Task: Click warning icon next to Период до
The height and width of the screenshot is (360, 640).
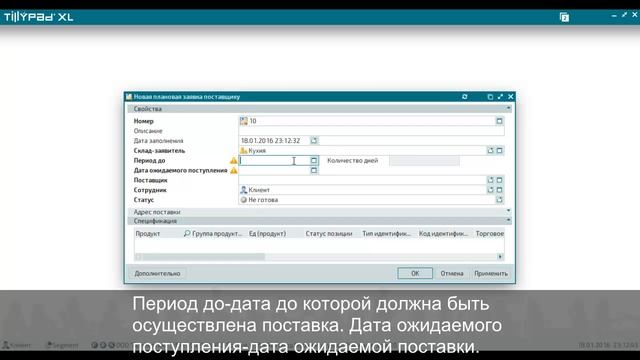Action: pos(233,160)
